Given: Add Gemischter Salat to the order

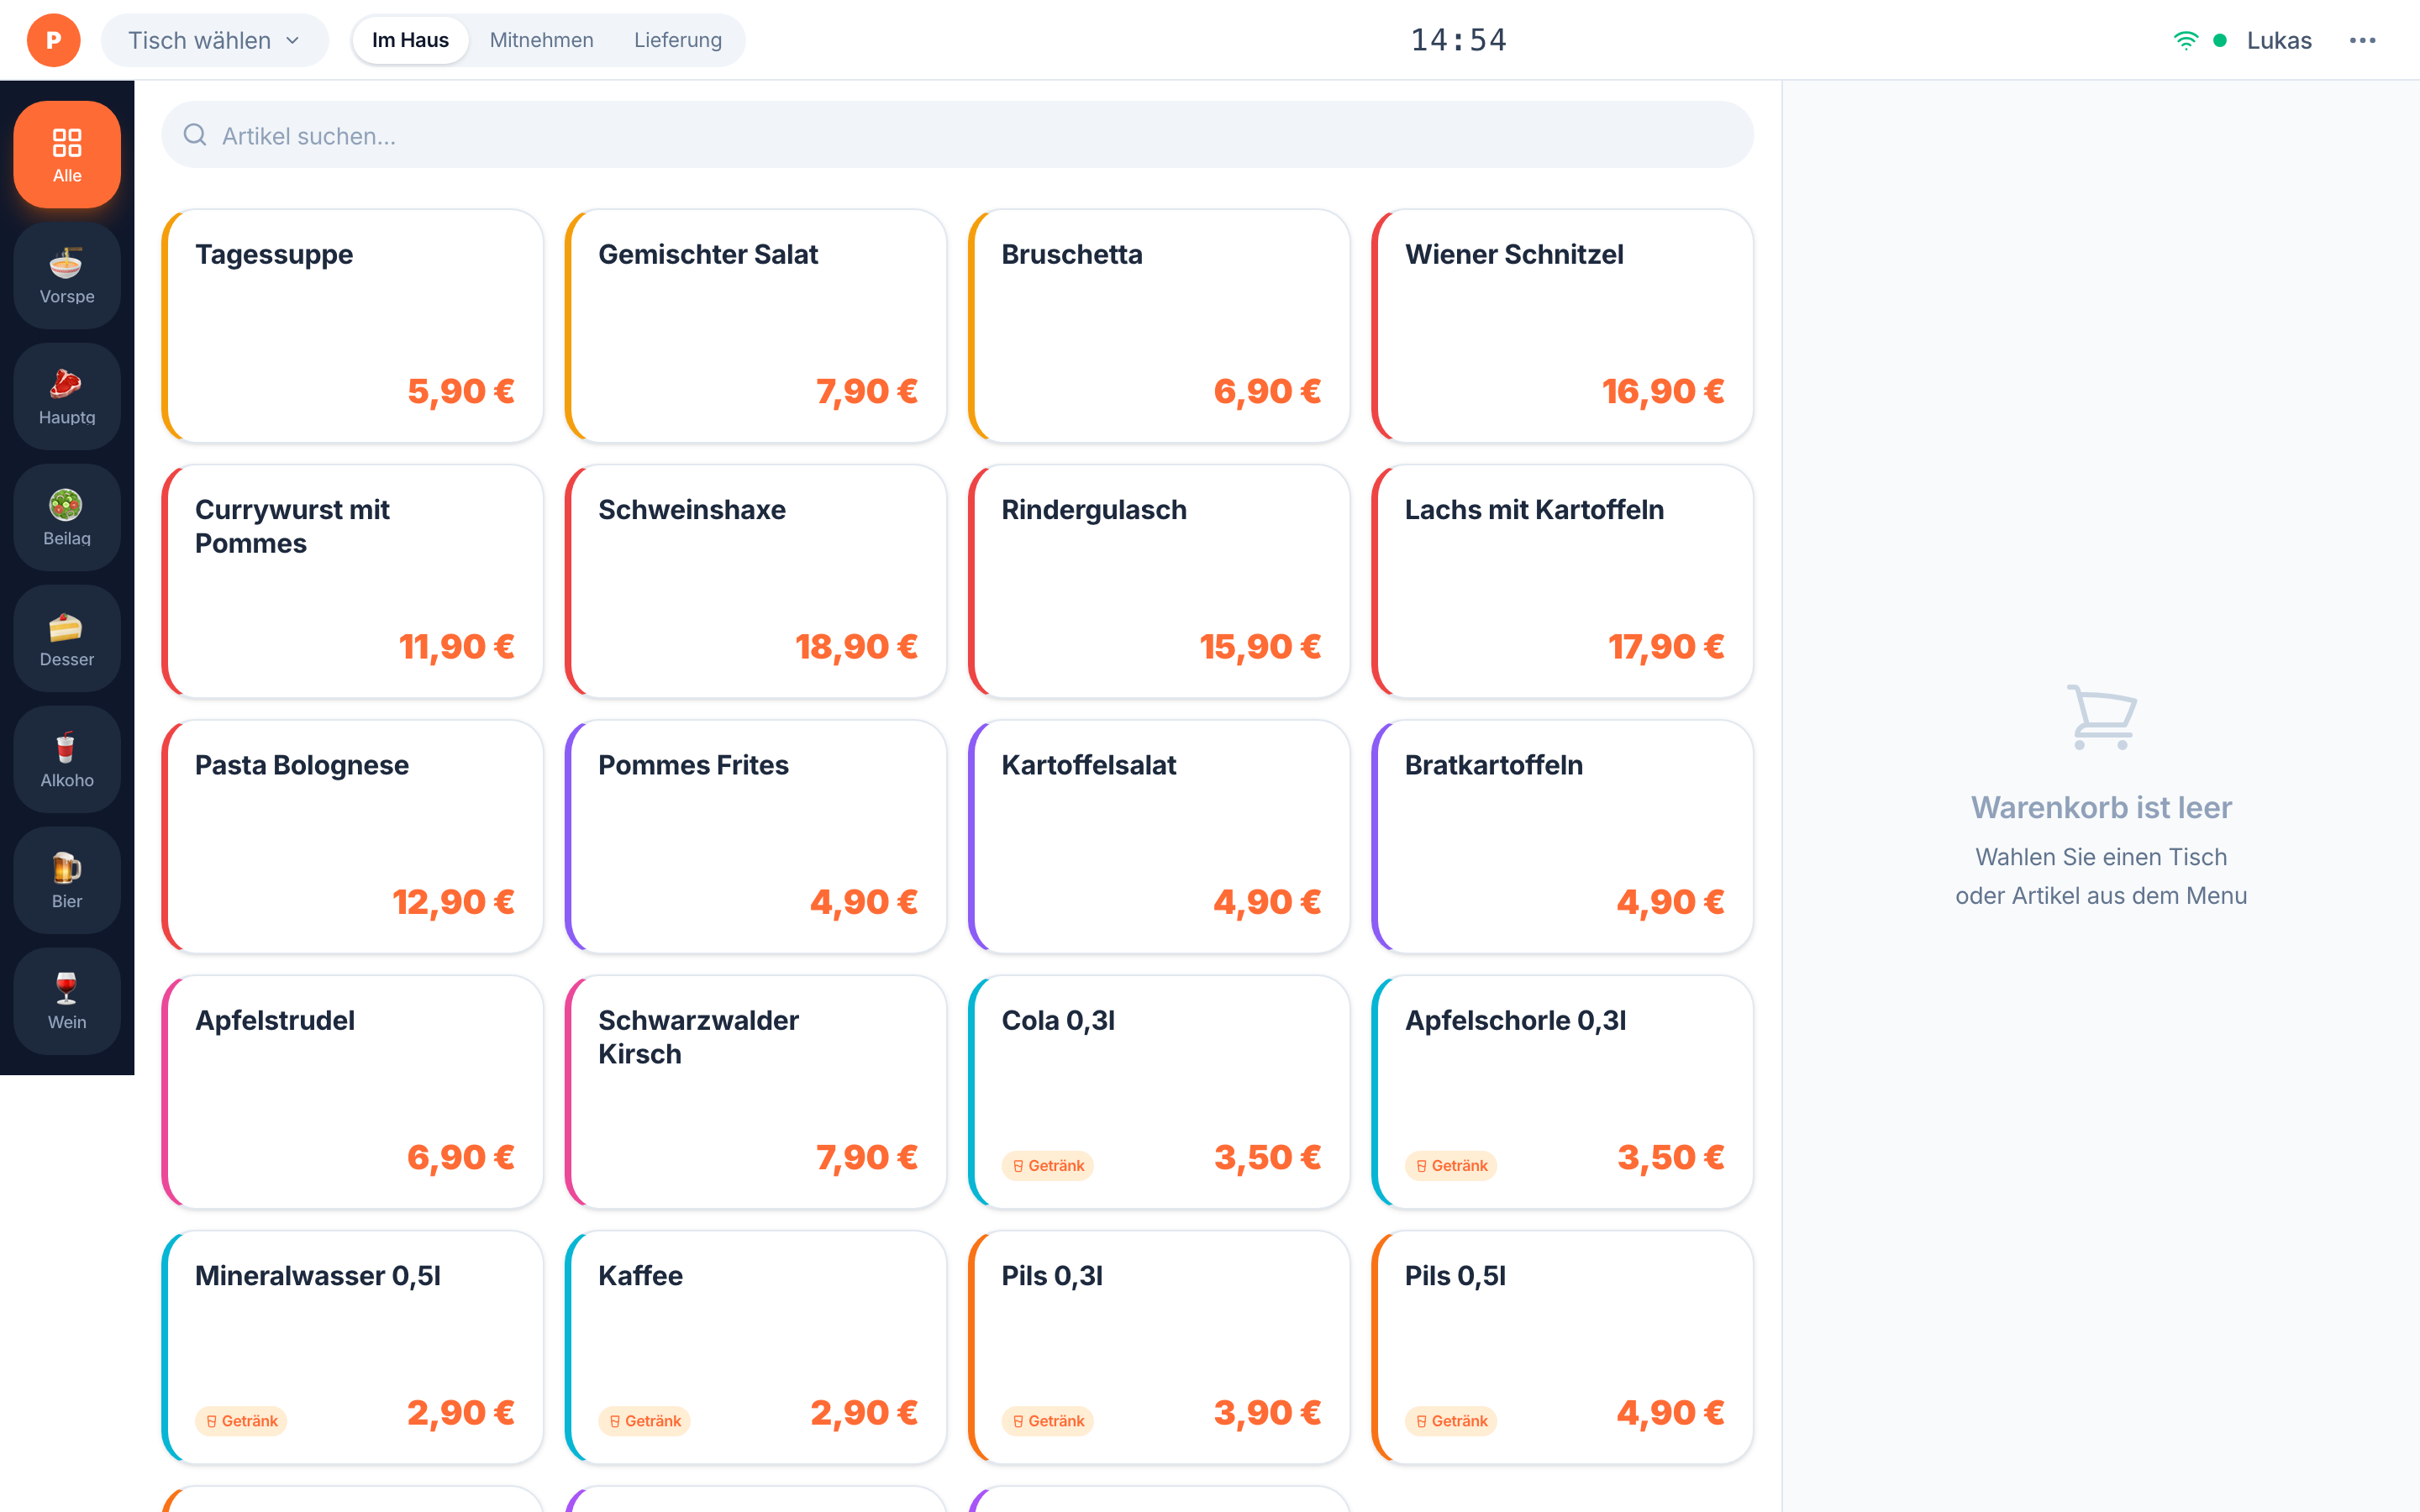Looking at the screenshot, I should (x=755, y=326).
